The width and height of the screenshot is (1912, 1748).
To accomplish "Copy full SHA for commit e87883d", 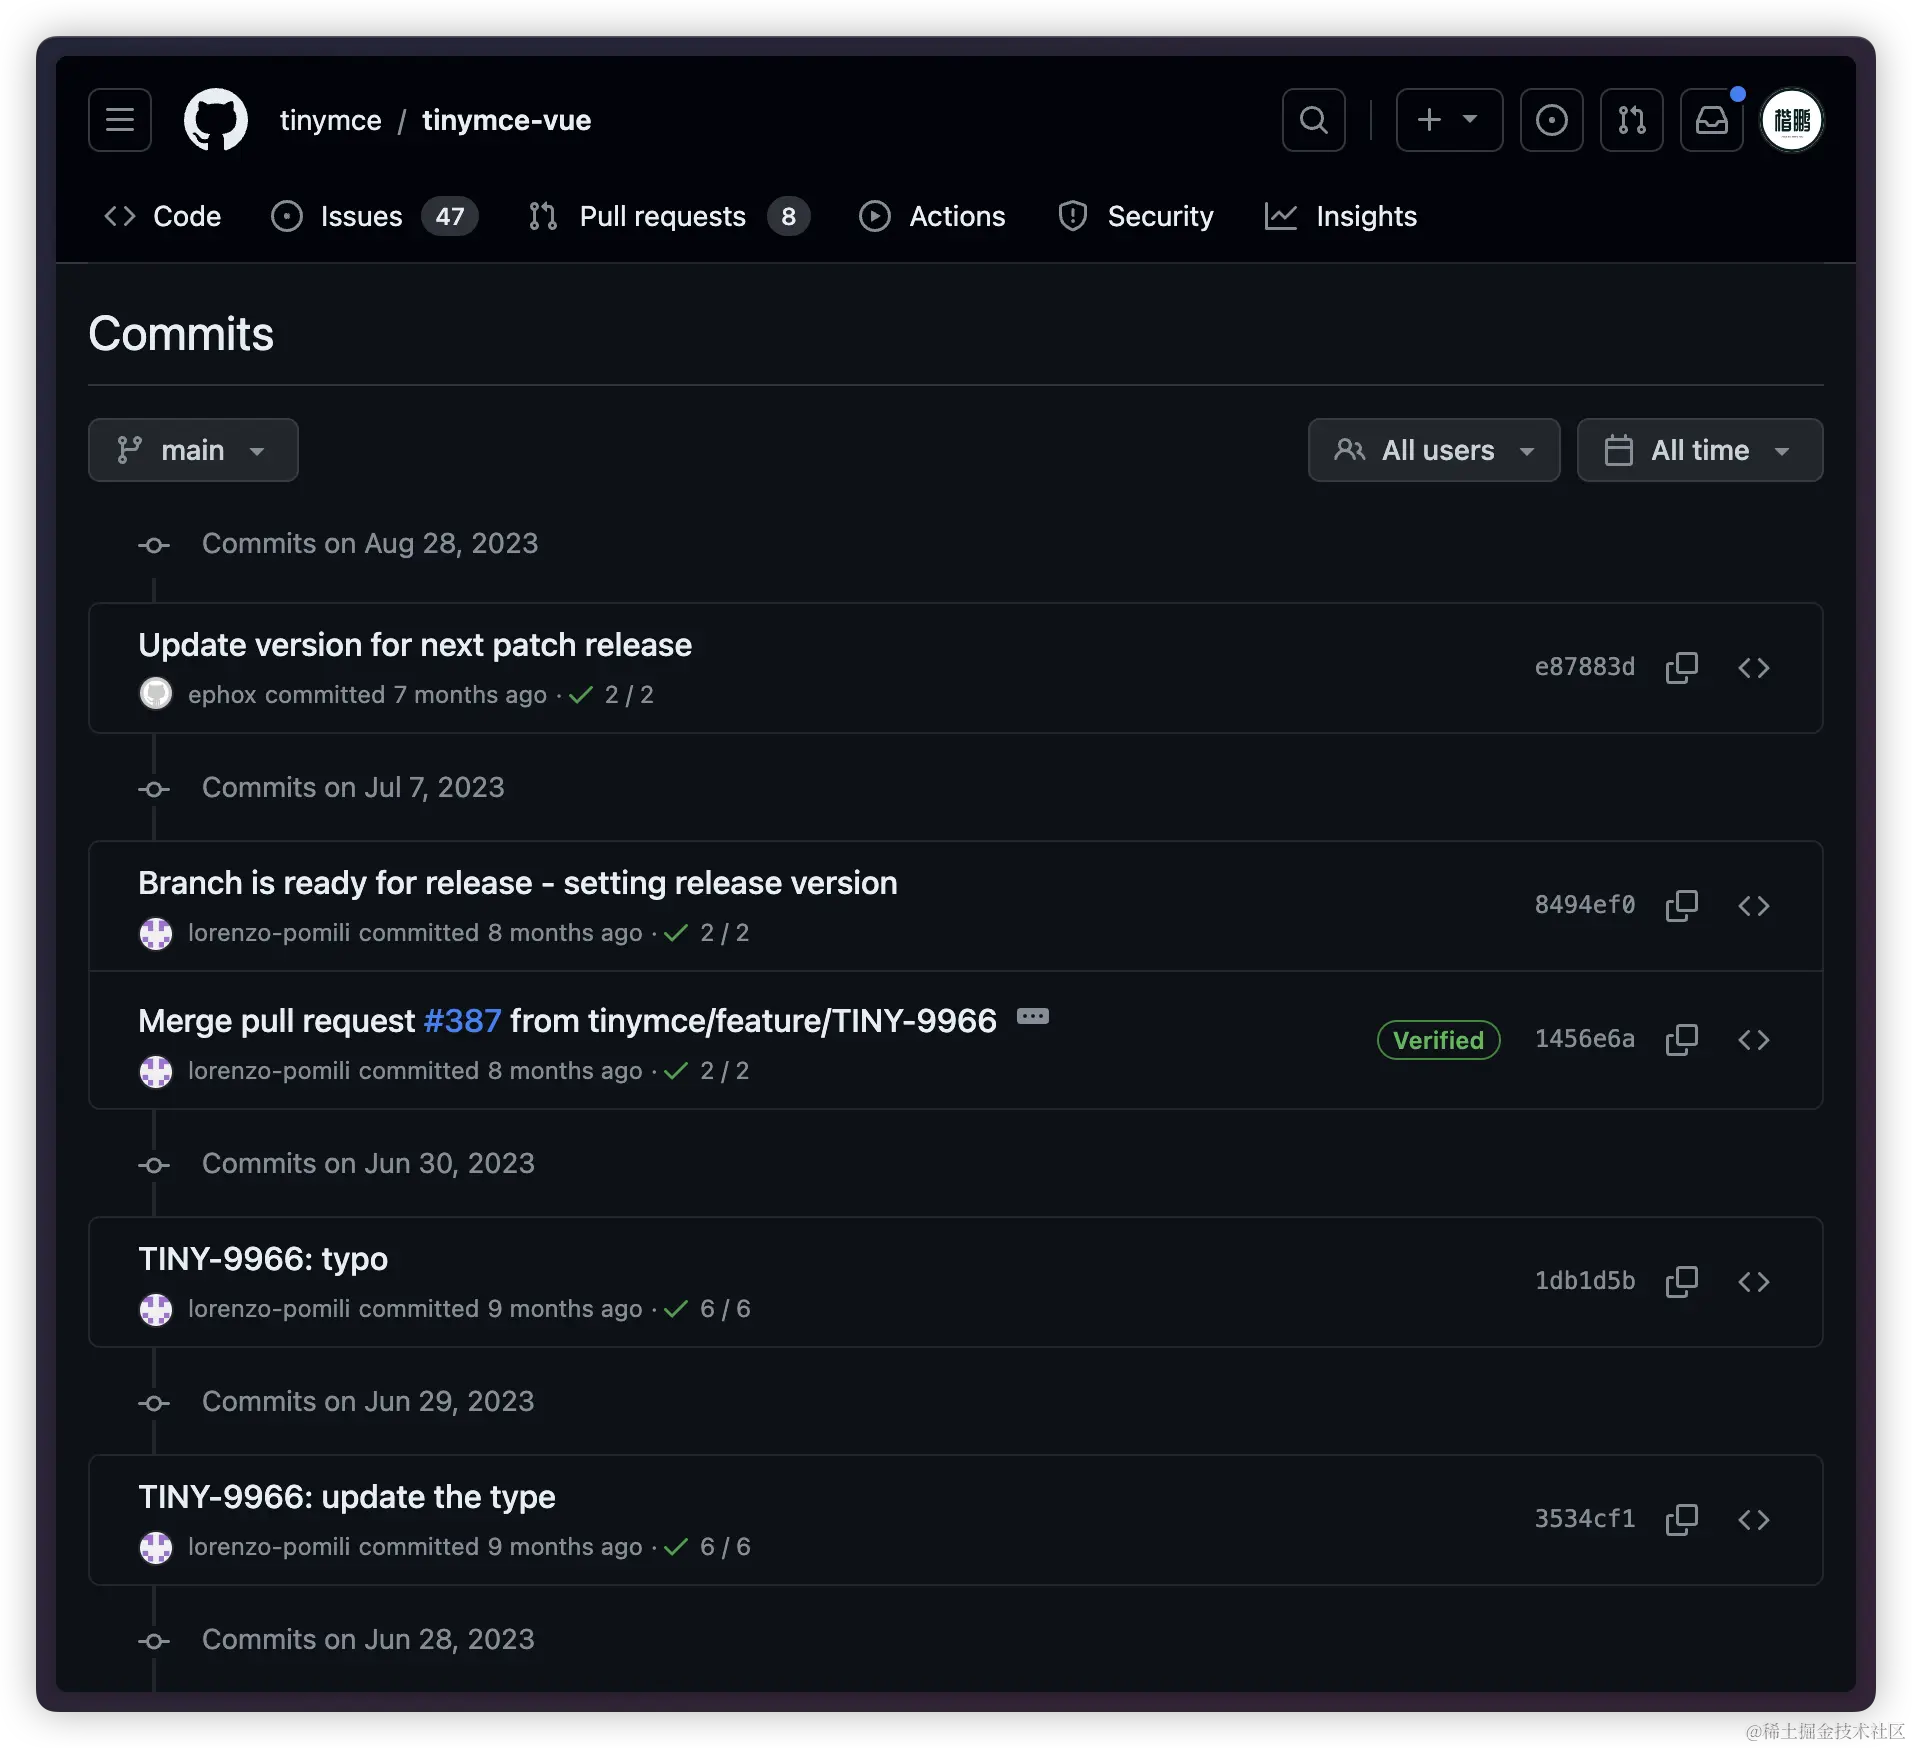I will 1682,667.
